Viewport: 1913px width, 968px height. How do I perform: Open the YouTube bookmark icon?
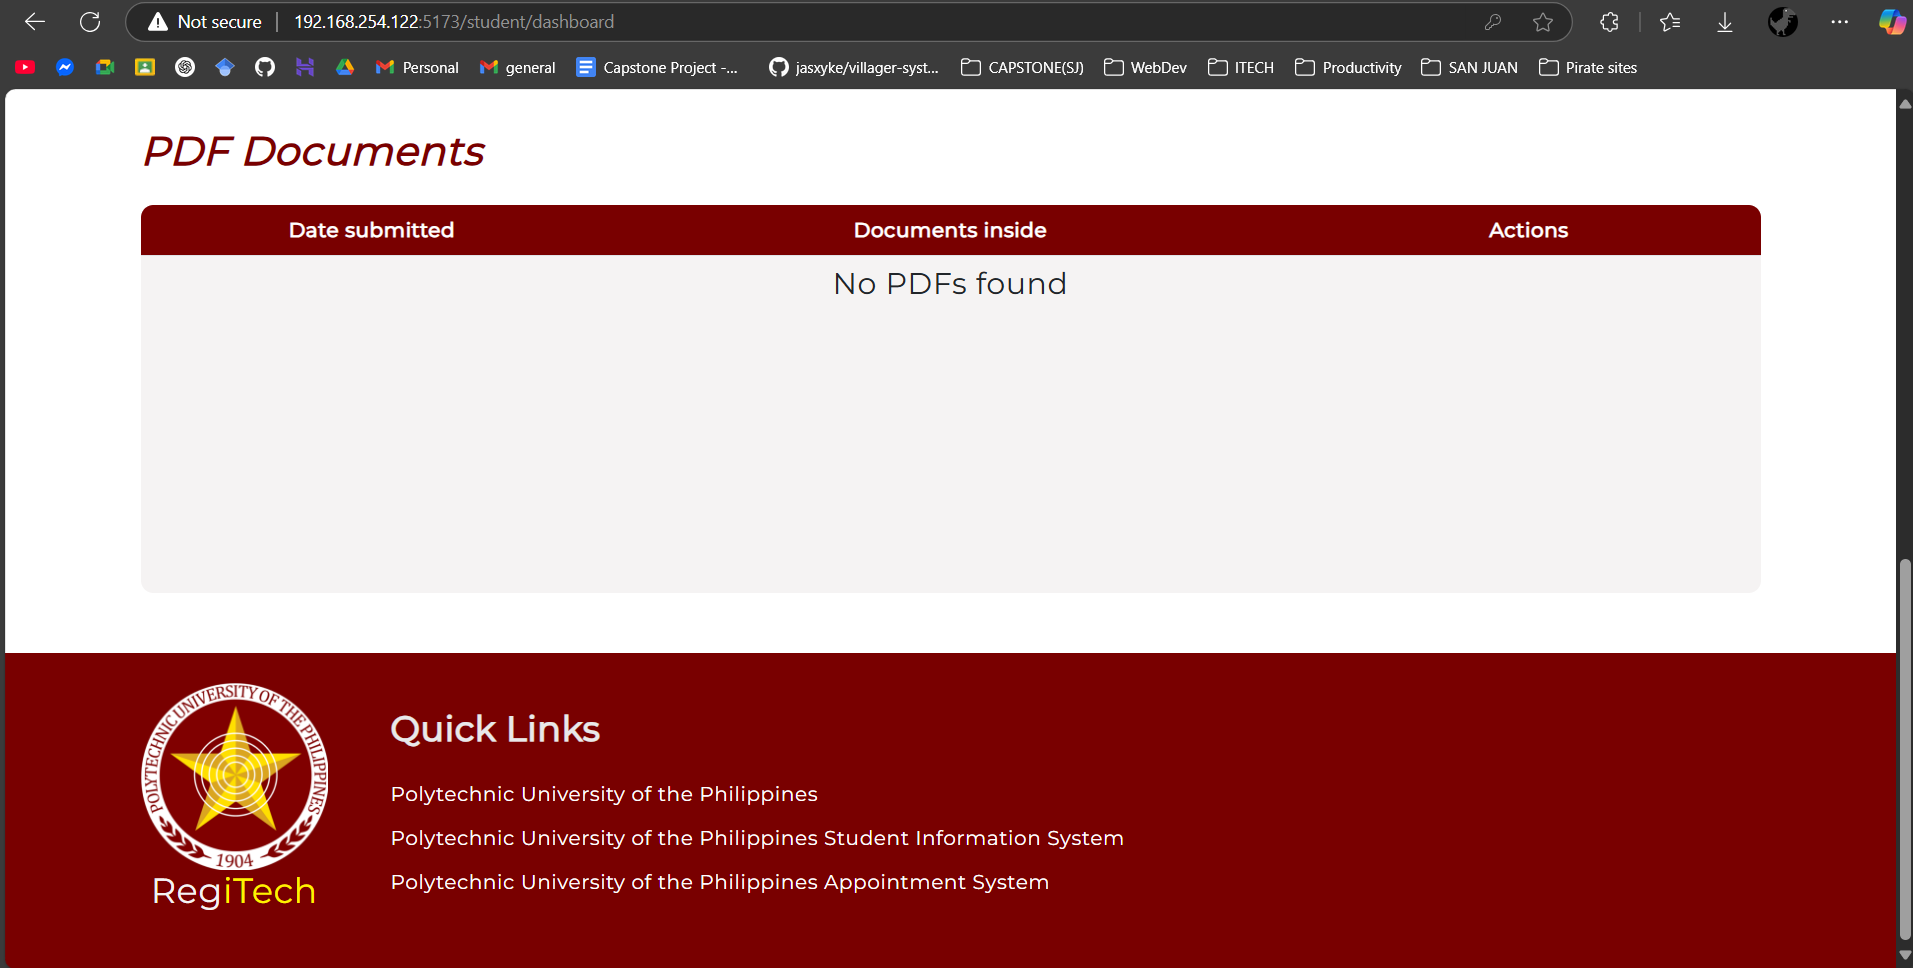26,67
